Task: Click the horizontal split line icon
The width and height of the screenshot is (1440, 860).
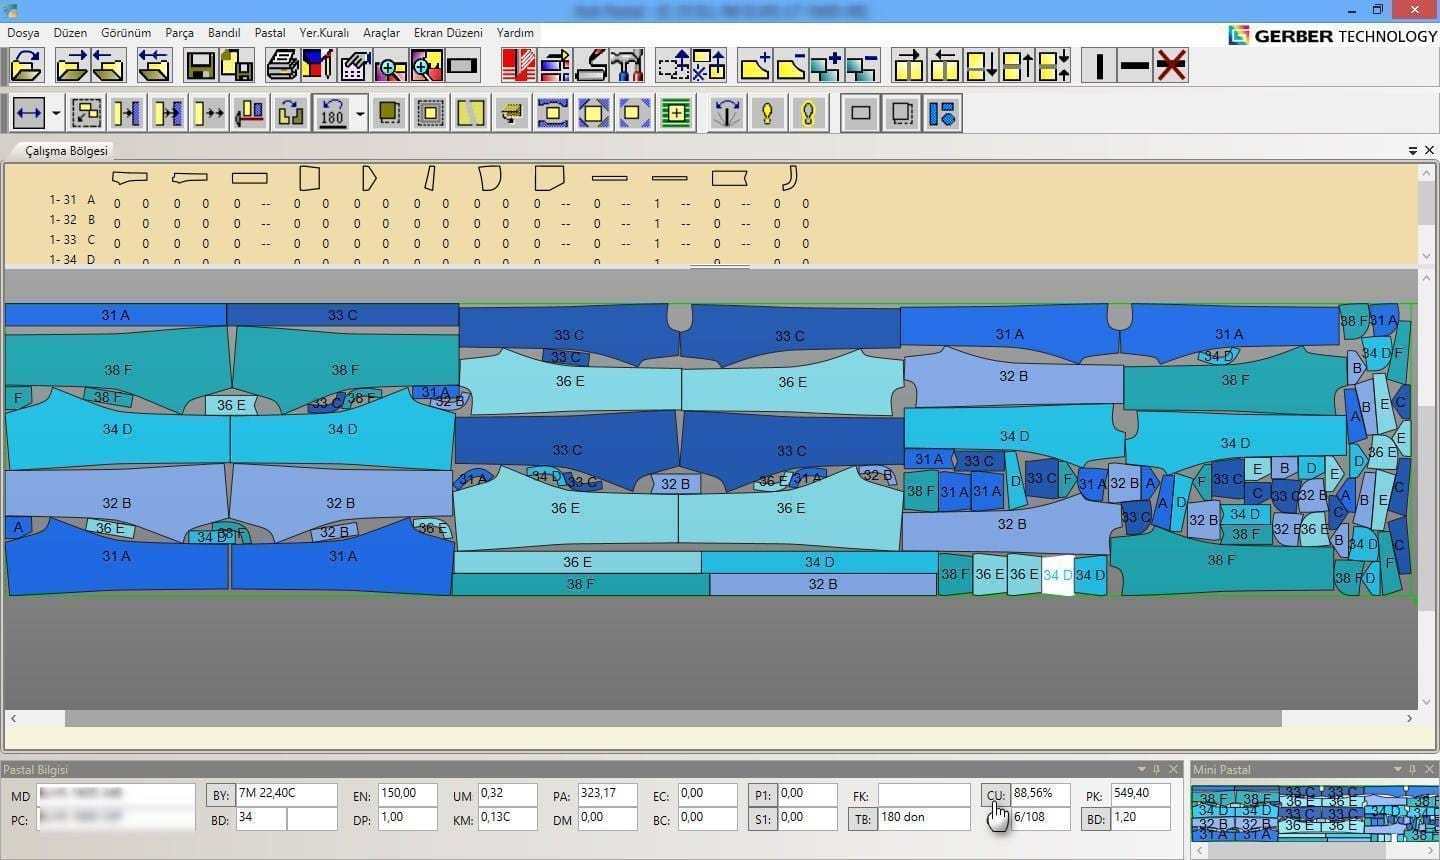Action: 1135,66
